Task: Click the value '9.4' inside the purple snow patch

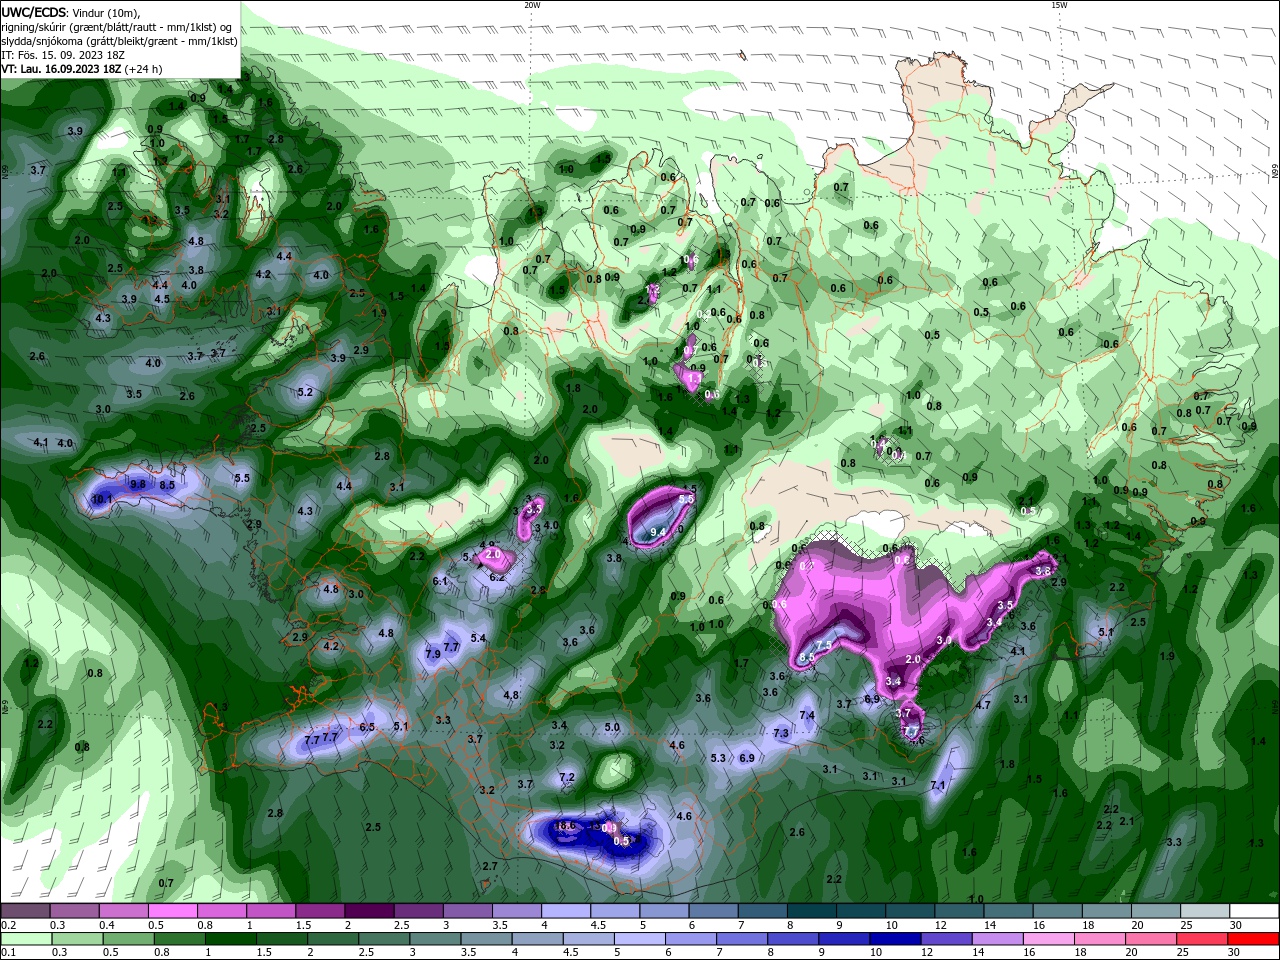Action: (x=658, y=533)
